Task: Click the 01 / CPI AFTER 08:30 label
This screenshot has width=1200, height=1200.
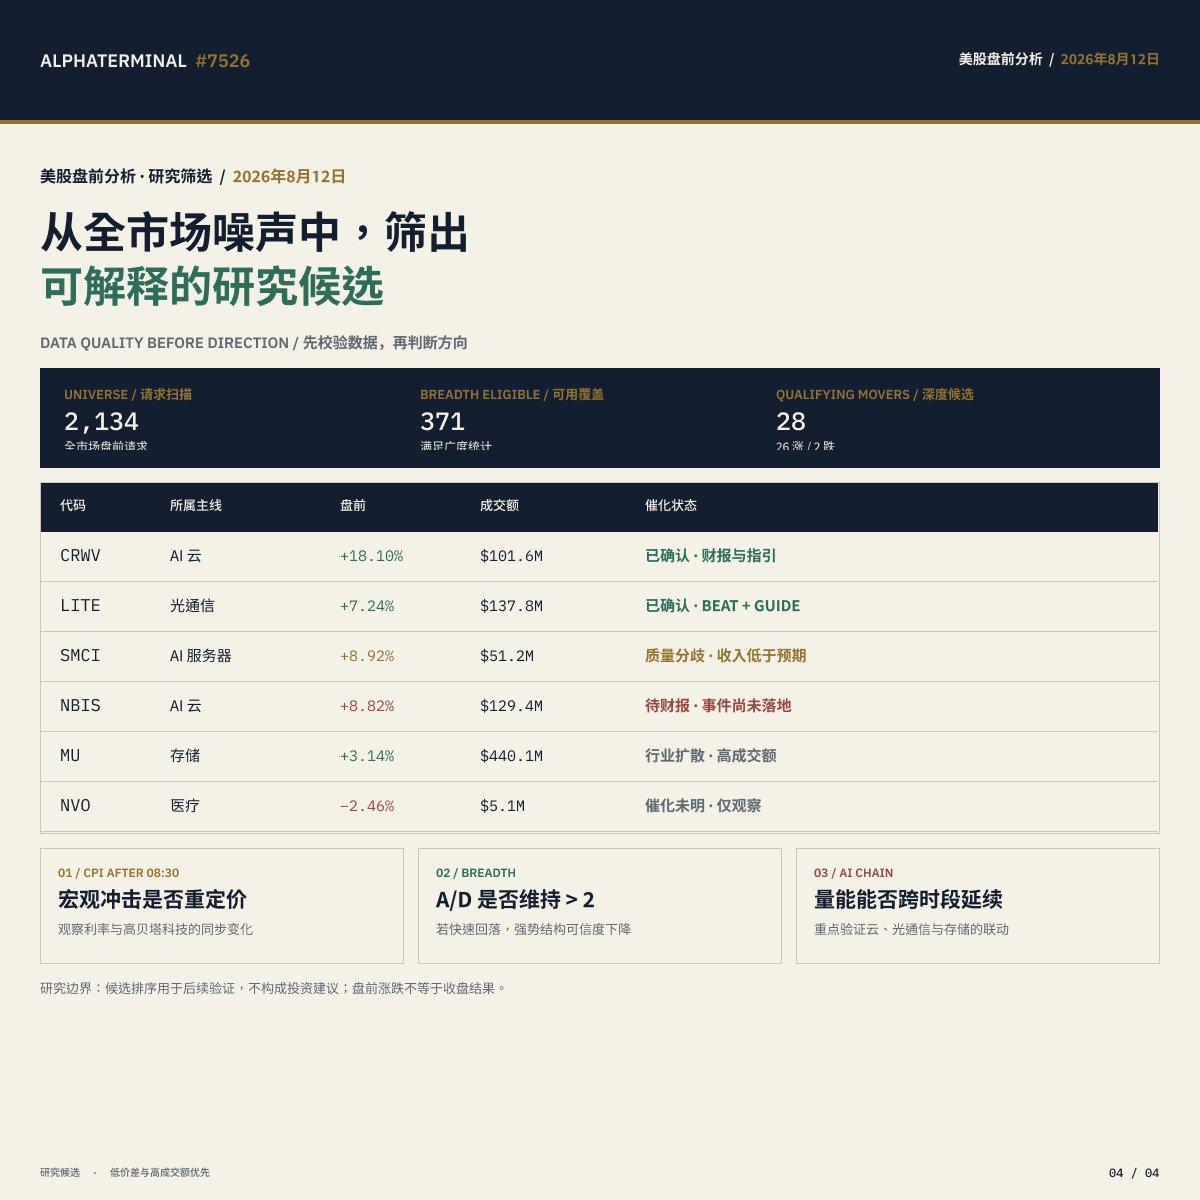Action: pyautogui.click(x=118, y=873)
